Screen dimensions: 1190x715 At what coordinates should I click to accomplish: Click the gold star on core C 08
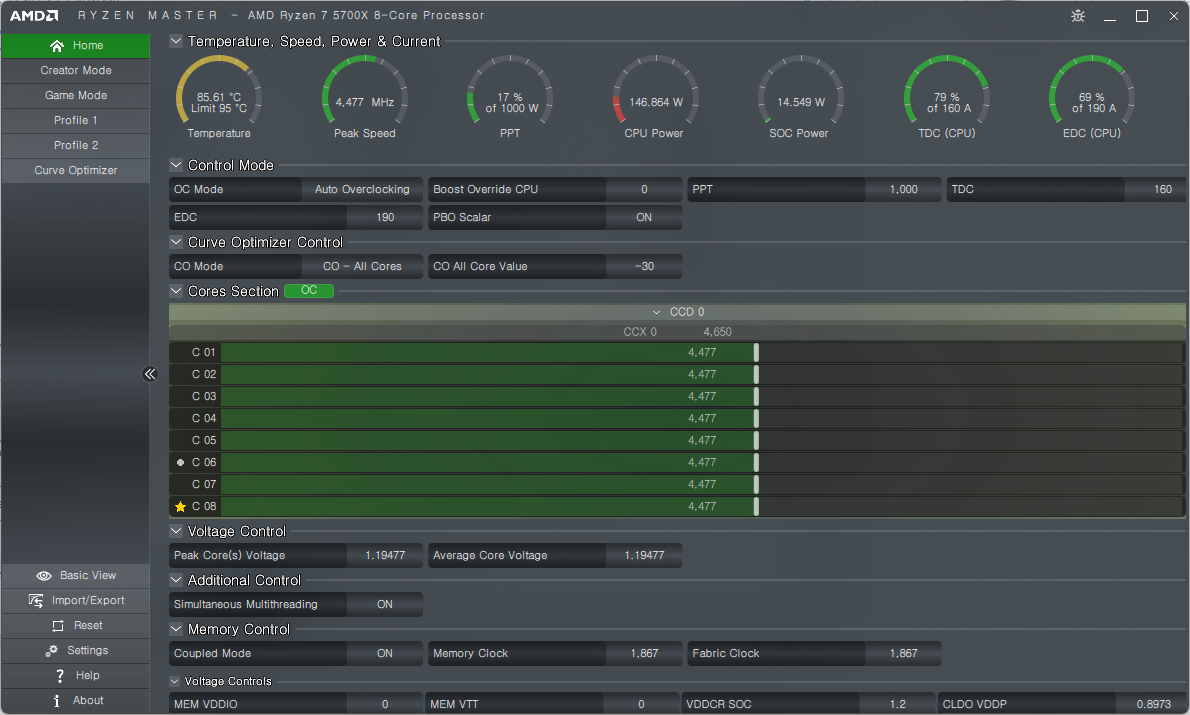[x=181, y=506]
